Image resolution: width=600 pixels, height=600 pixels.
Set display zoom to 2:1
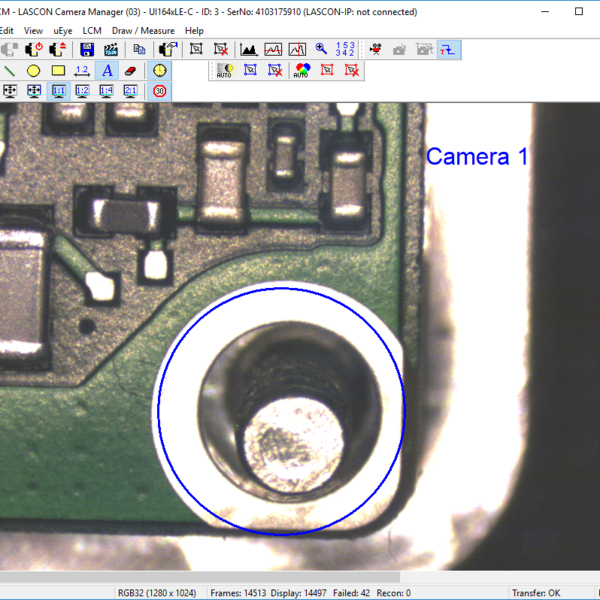tap(130, 91)
